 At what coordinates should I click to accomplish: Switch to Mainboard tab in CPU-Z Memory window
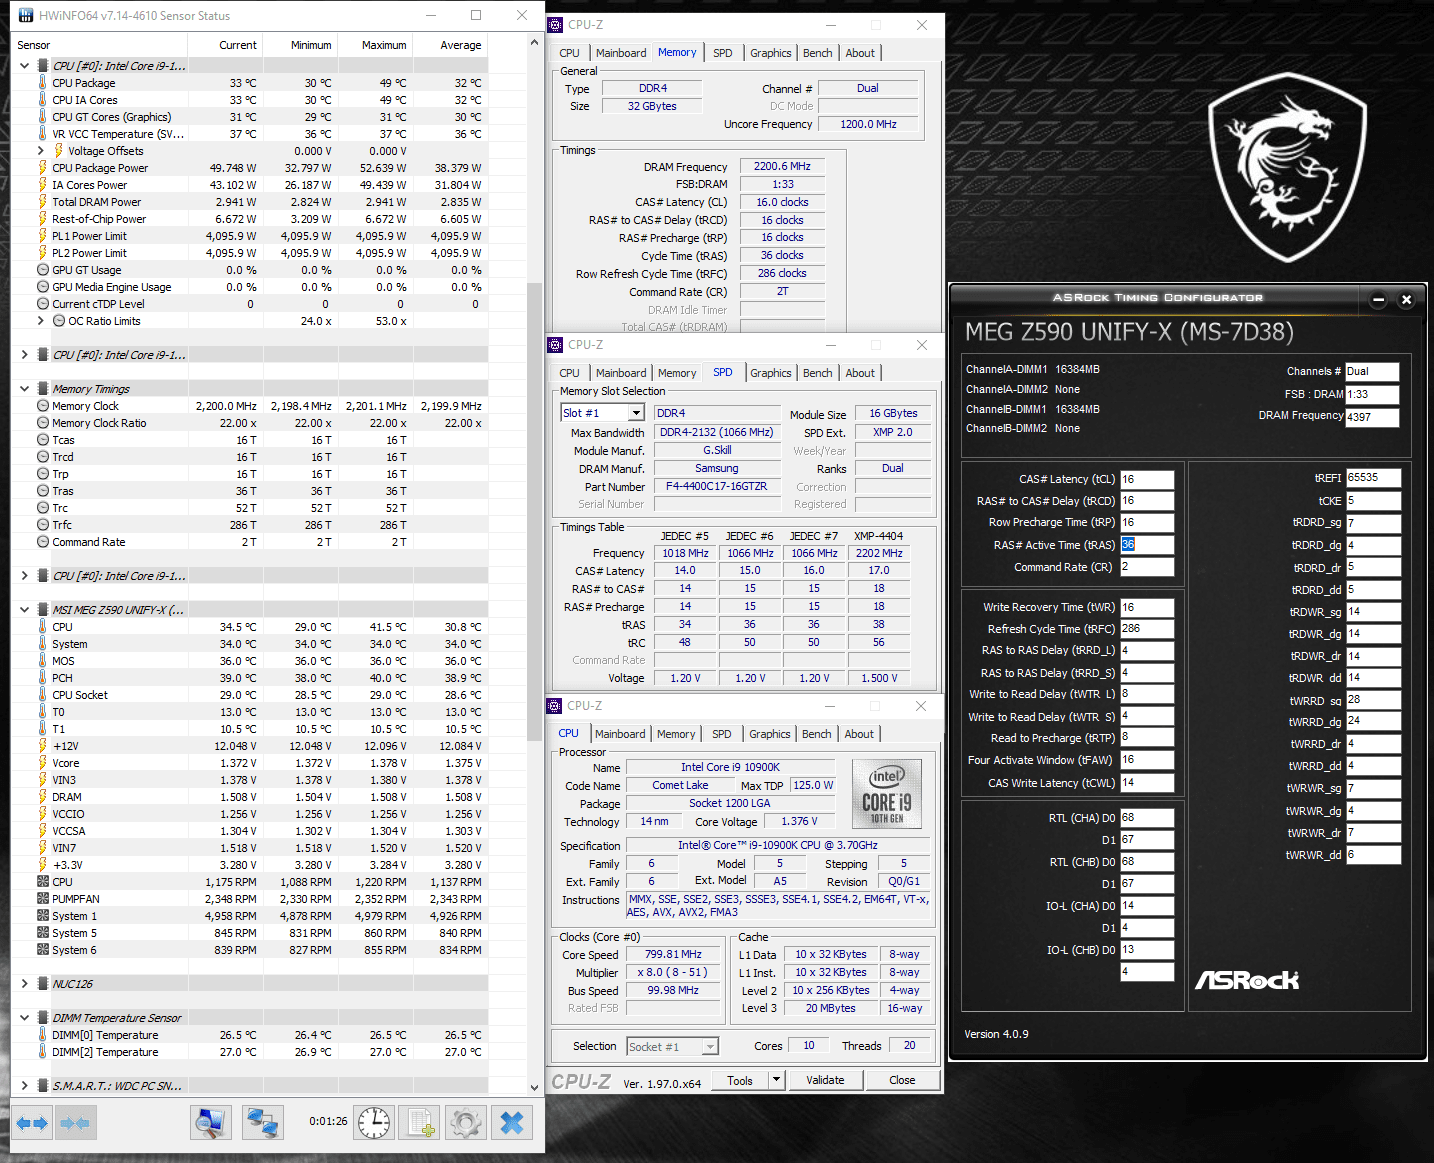pyautogui.click(x=621, y=53)
